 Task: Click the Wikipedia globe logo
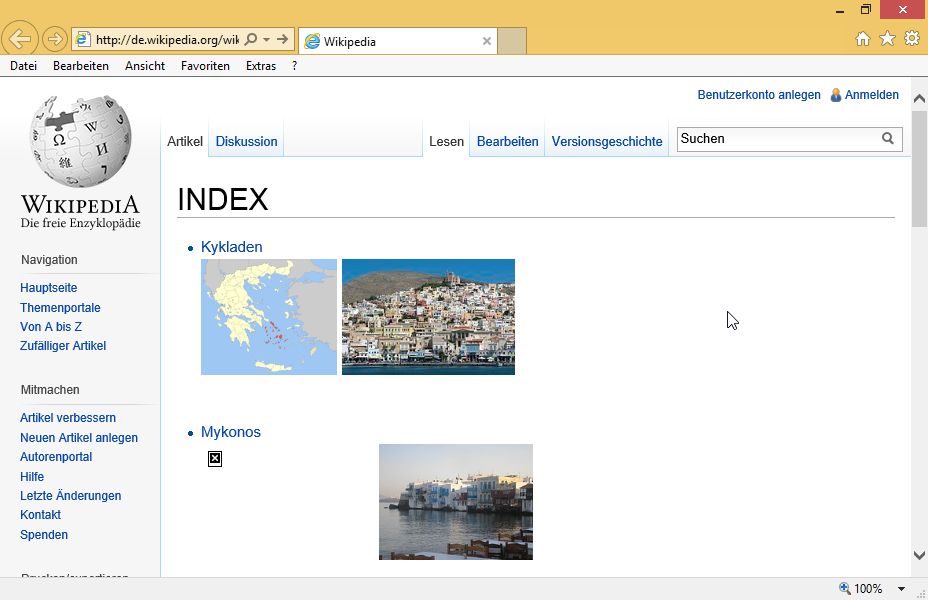(x=80, y=141)
